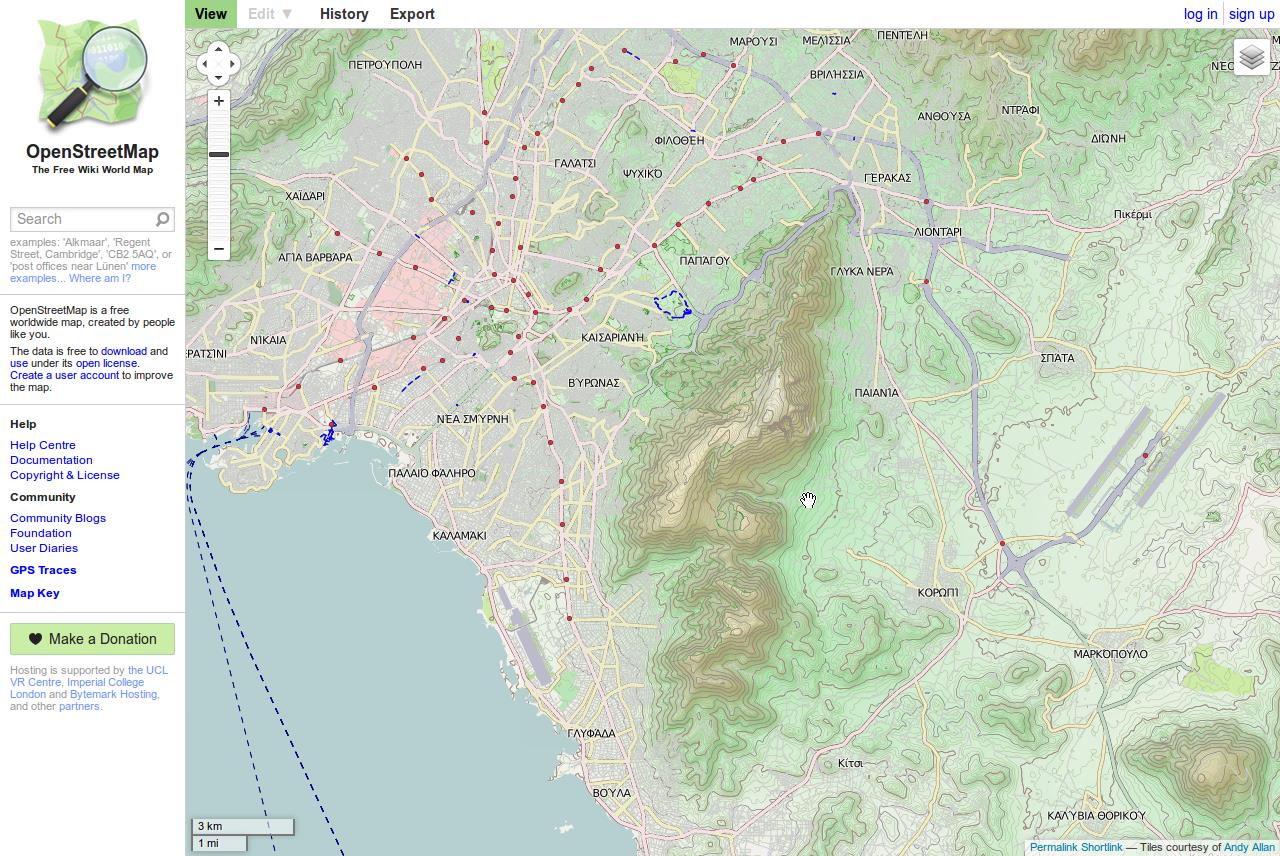Zoom out with the minus button
1280x856 pixels.
pos(218,249)
